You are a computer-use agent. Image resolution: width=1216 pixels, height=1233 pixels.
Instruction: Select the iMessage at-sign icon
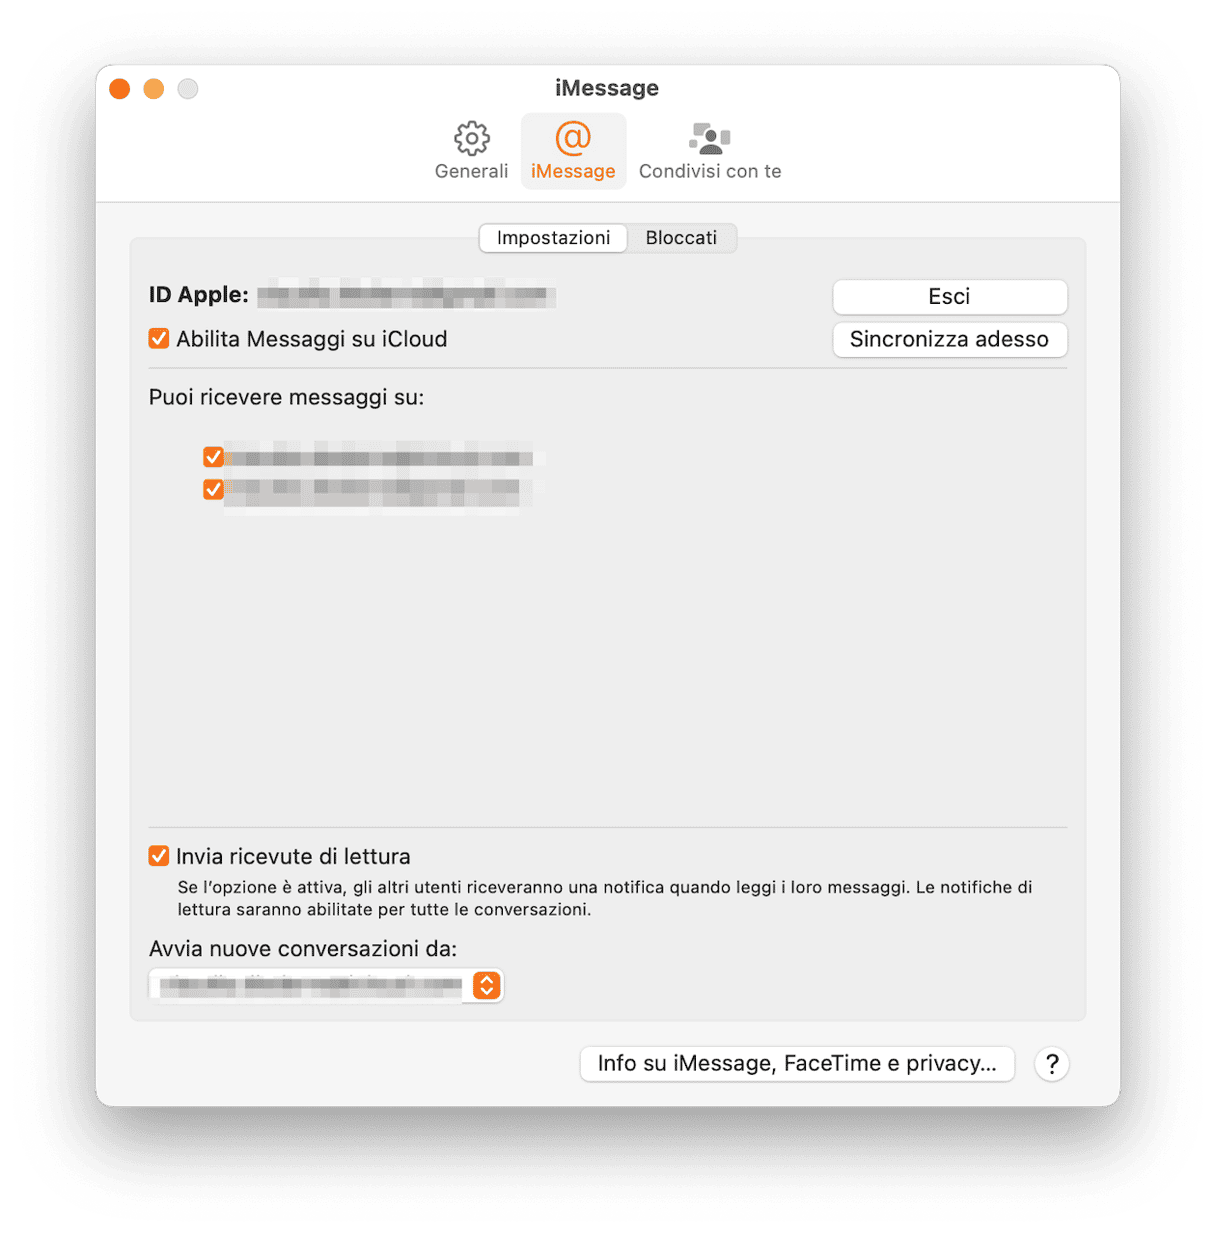(x=573, y=138)
